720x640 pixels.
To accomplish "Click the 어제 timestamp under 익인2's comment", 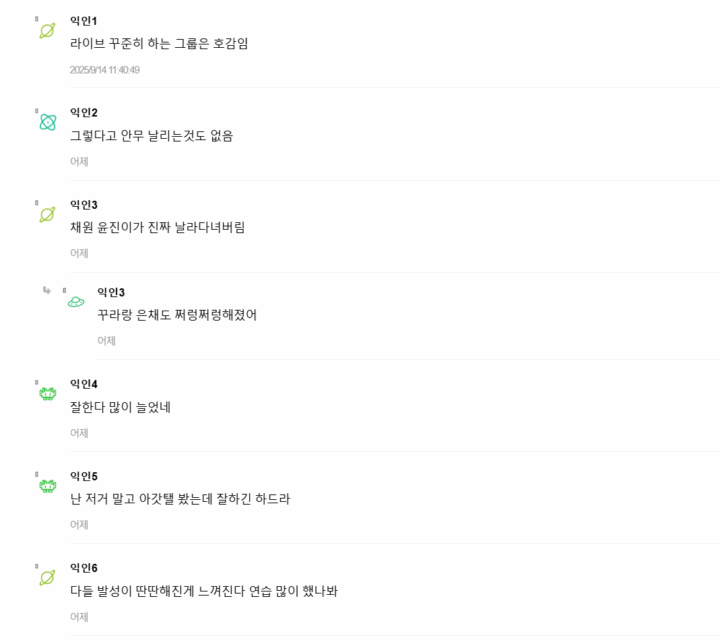I will (x=79, y=161).
